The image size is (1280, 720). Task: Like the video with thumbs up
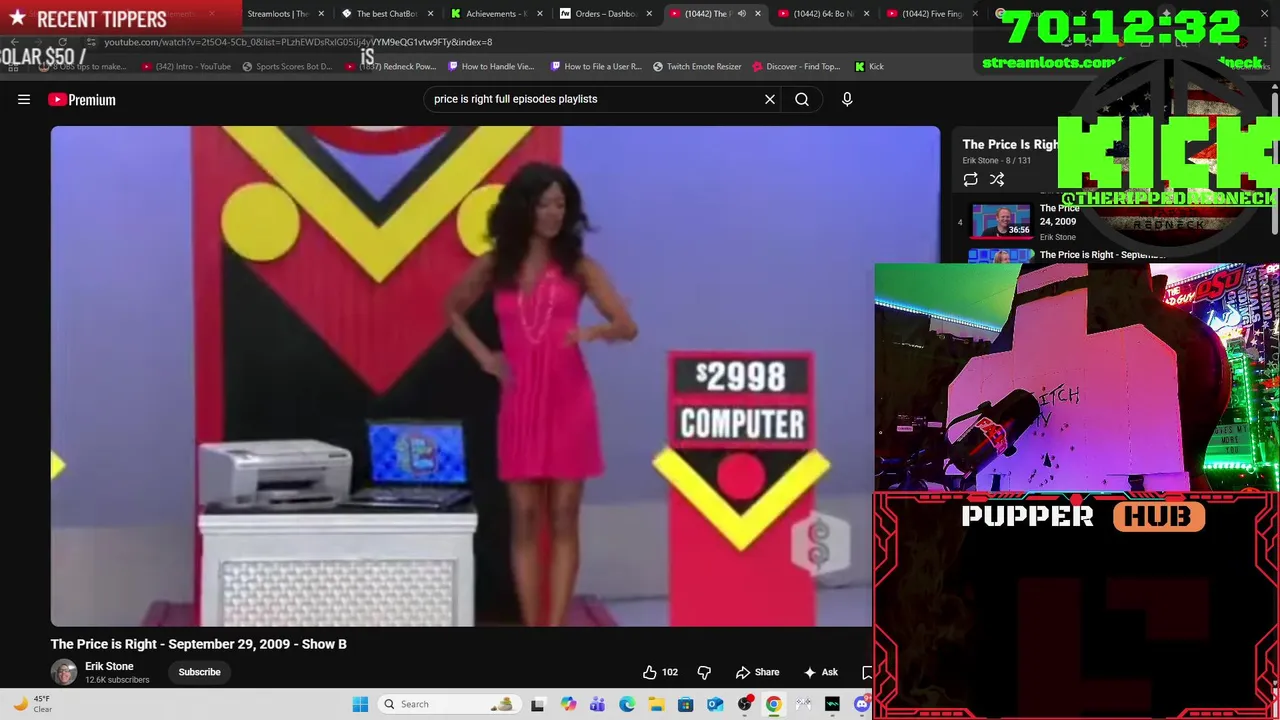point(660,672)
